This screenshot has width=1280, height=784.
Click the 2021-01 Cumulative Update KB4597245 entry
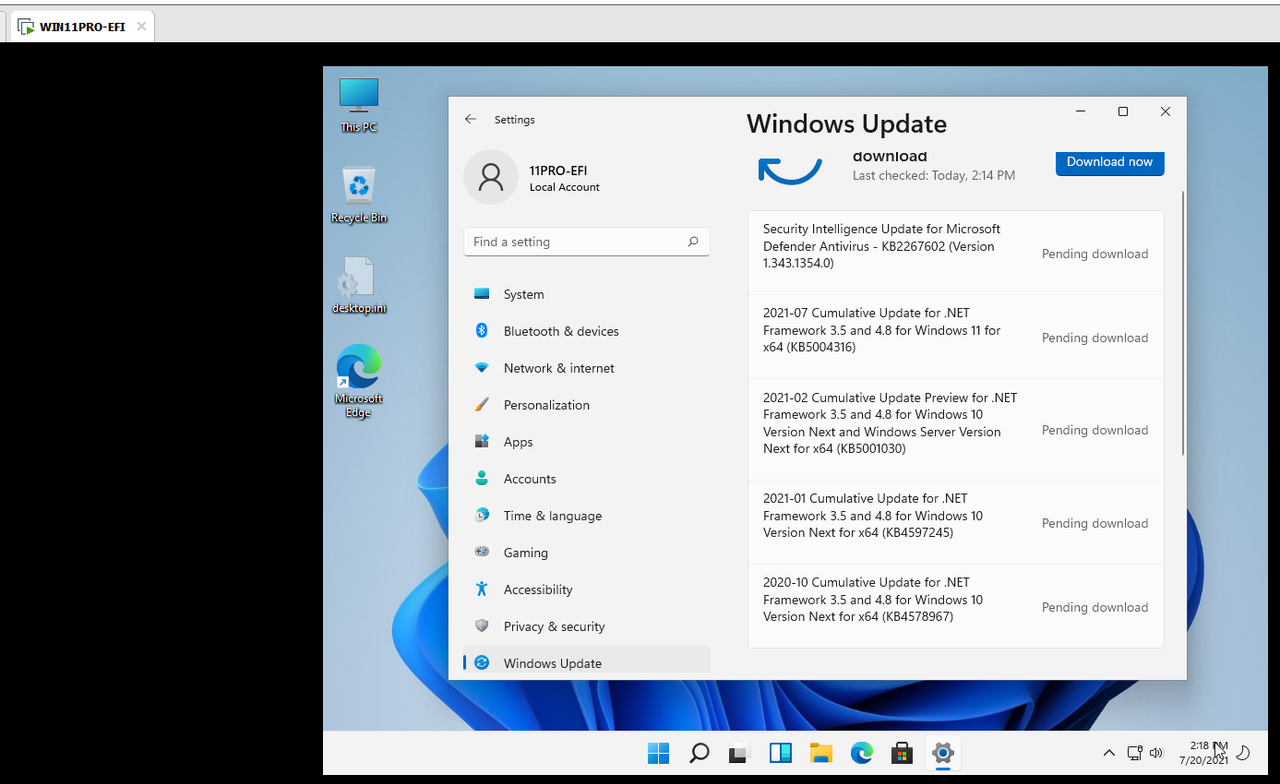click(x=956, y=522)
